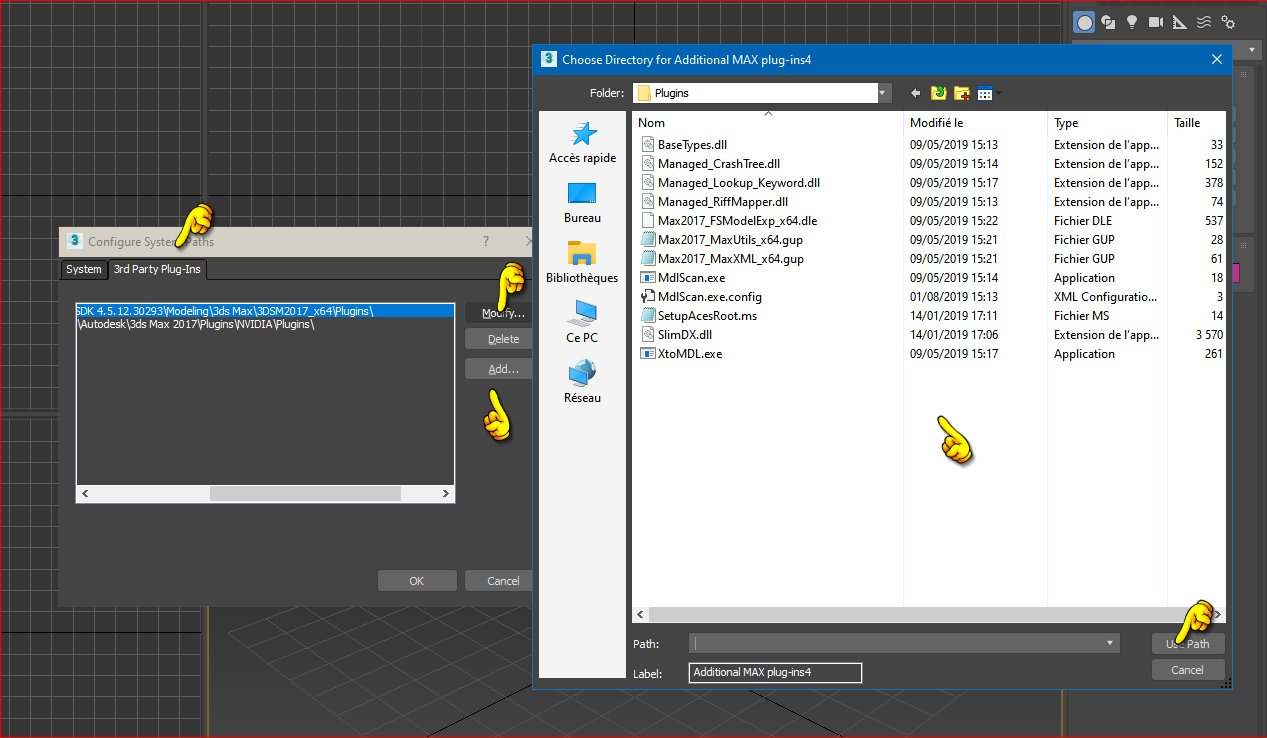Viewport: 1267px width, 738px height.
Task: Select file Max2017_MaxUtils_x64.gup
Action: pyautogui.click(x=730, y=240)
